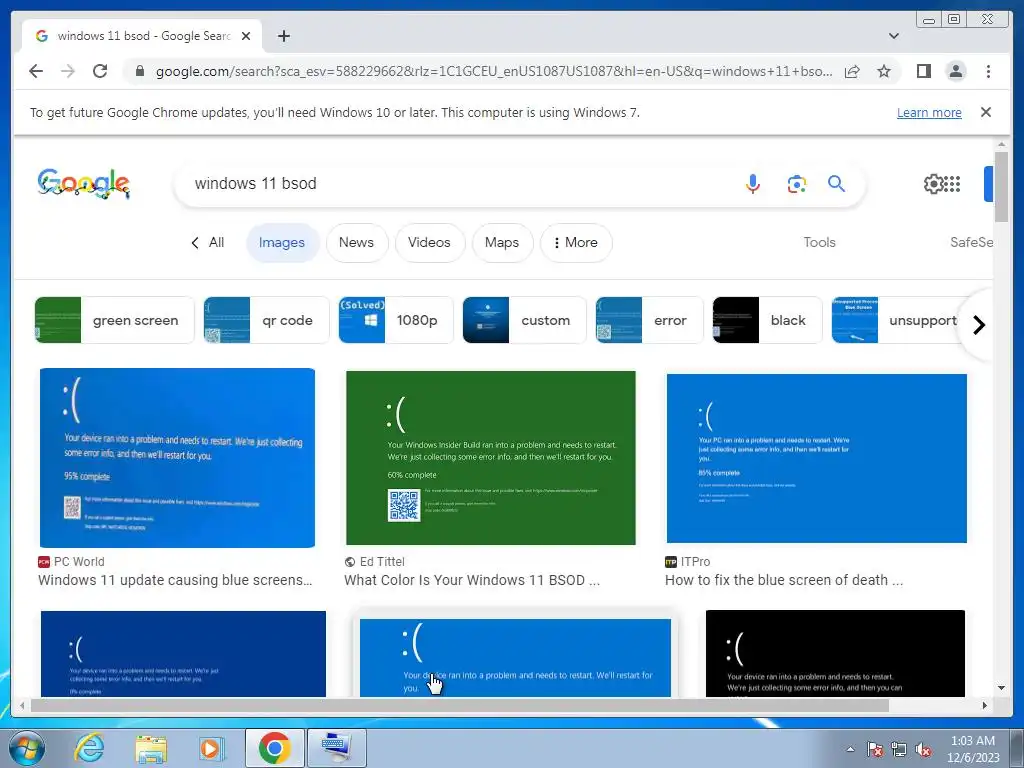The width and height of the screenshot is (1024, 768).
Task: Launch Internet Explorer from taskbar
Action: (x=89, y=748)
